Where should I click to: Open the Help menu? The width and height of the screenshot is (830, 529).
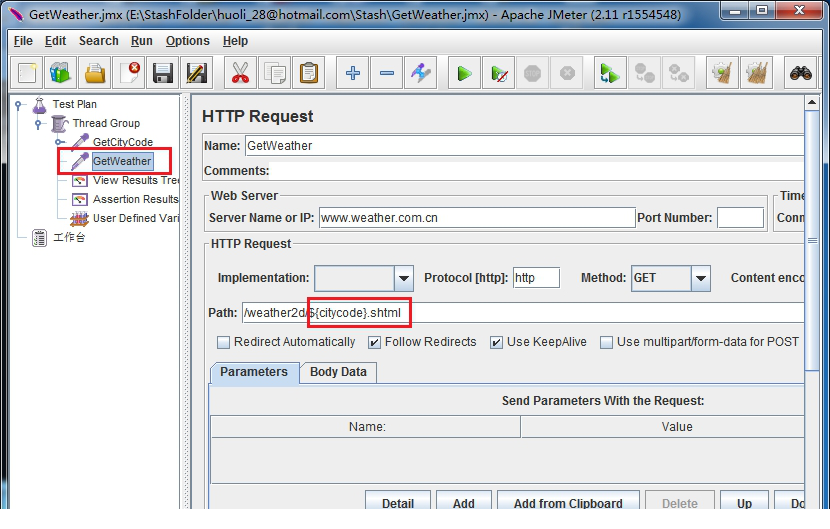tap(235, 41)
